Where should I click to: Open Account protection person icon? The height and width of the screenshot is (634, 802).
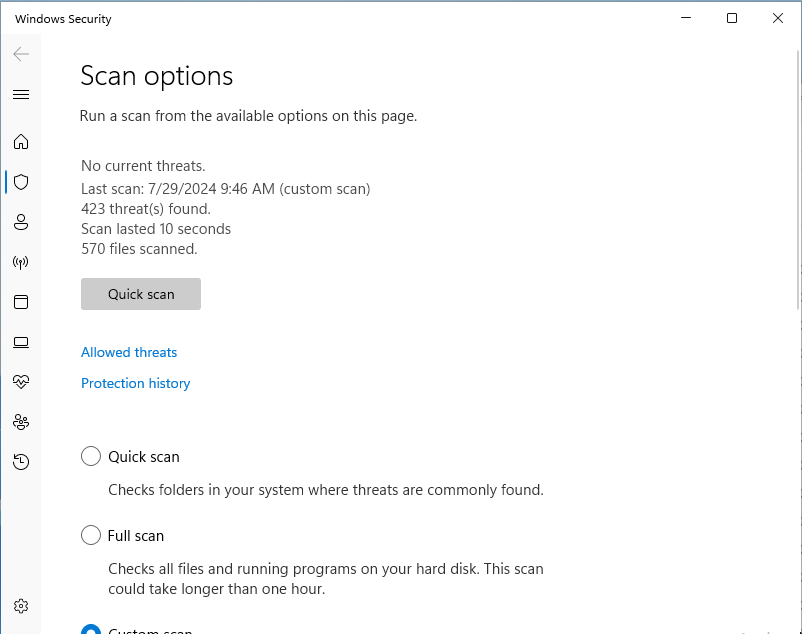tap(21, 222)
